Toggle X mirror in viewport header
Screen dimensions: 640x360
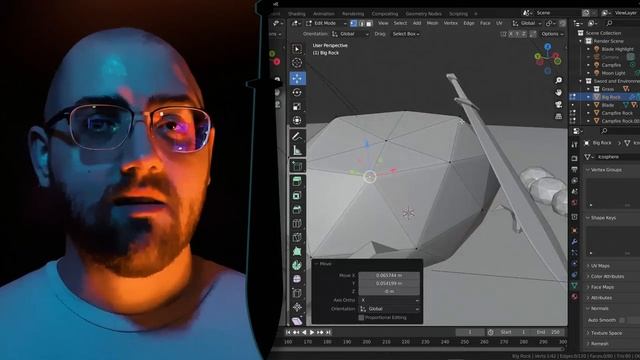click(x=510, y=34)
